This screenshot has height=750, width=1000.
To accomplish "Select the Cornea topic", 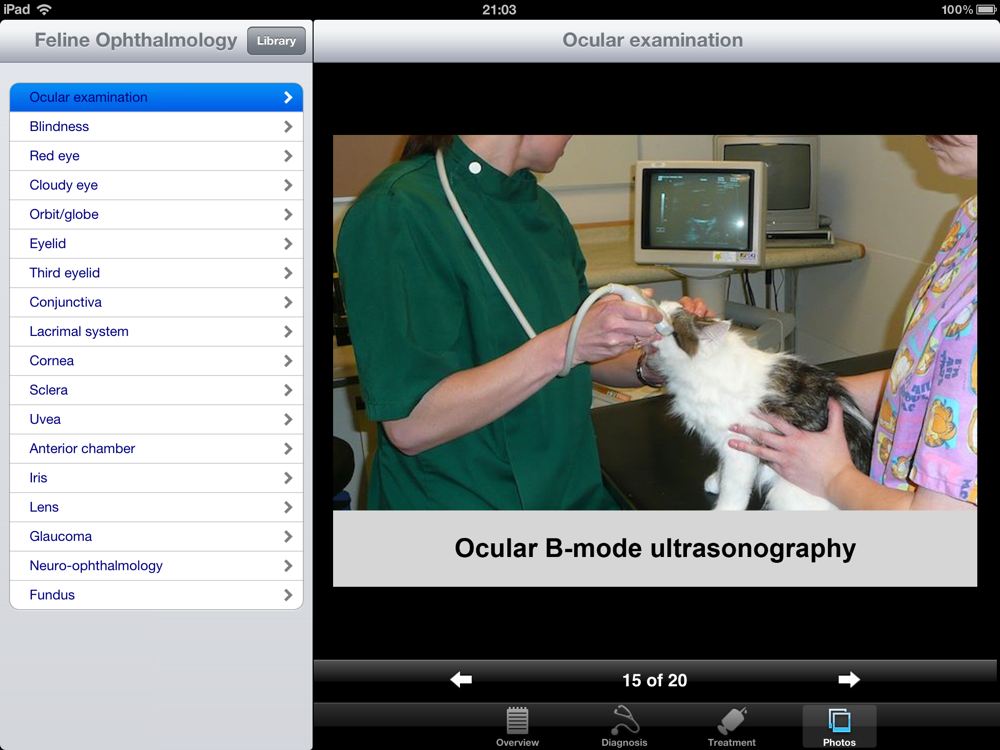I will [156, 361].
